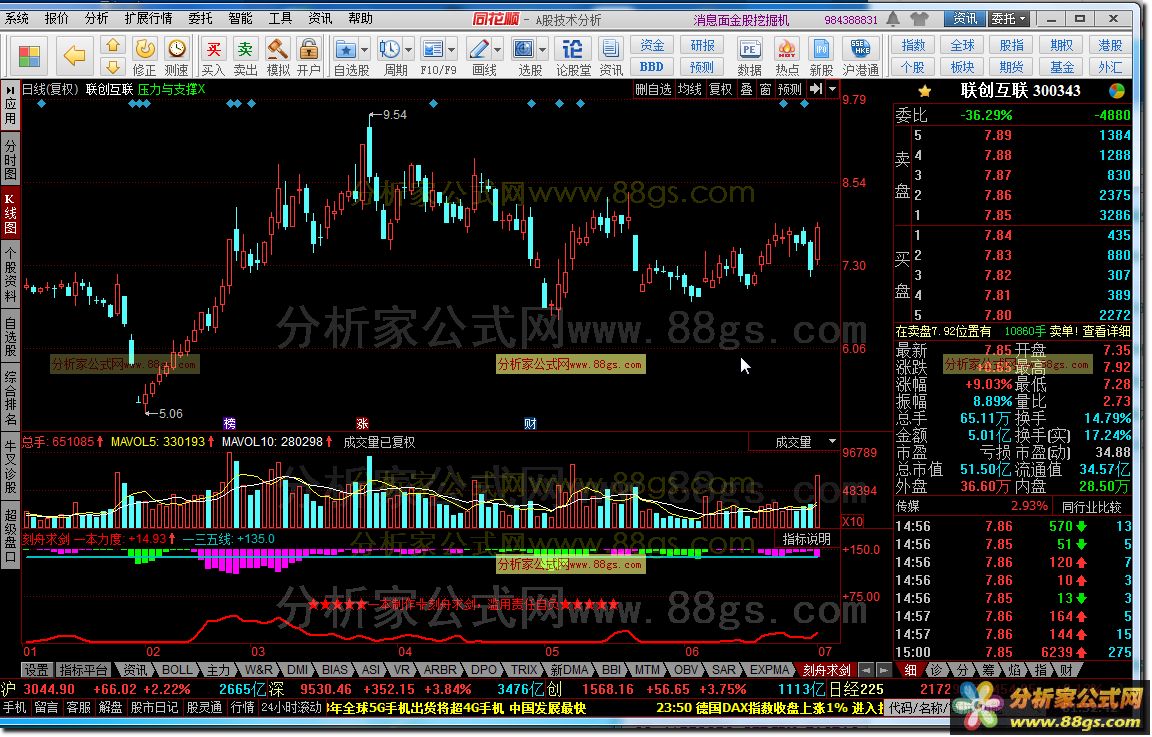
Task: Open the 报价 menu
Action: pyautogui.click(x=57, y=18)
